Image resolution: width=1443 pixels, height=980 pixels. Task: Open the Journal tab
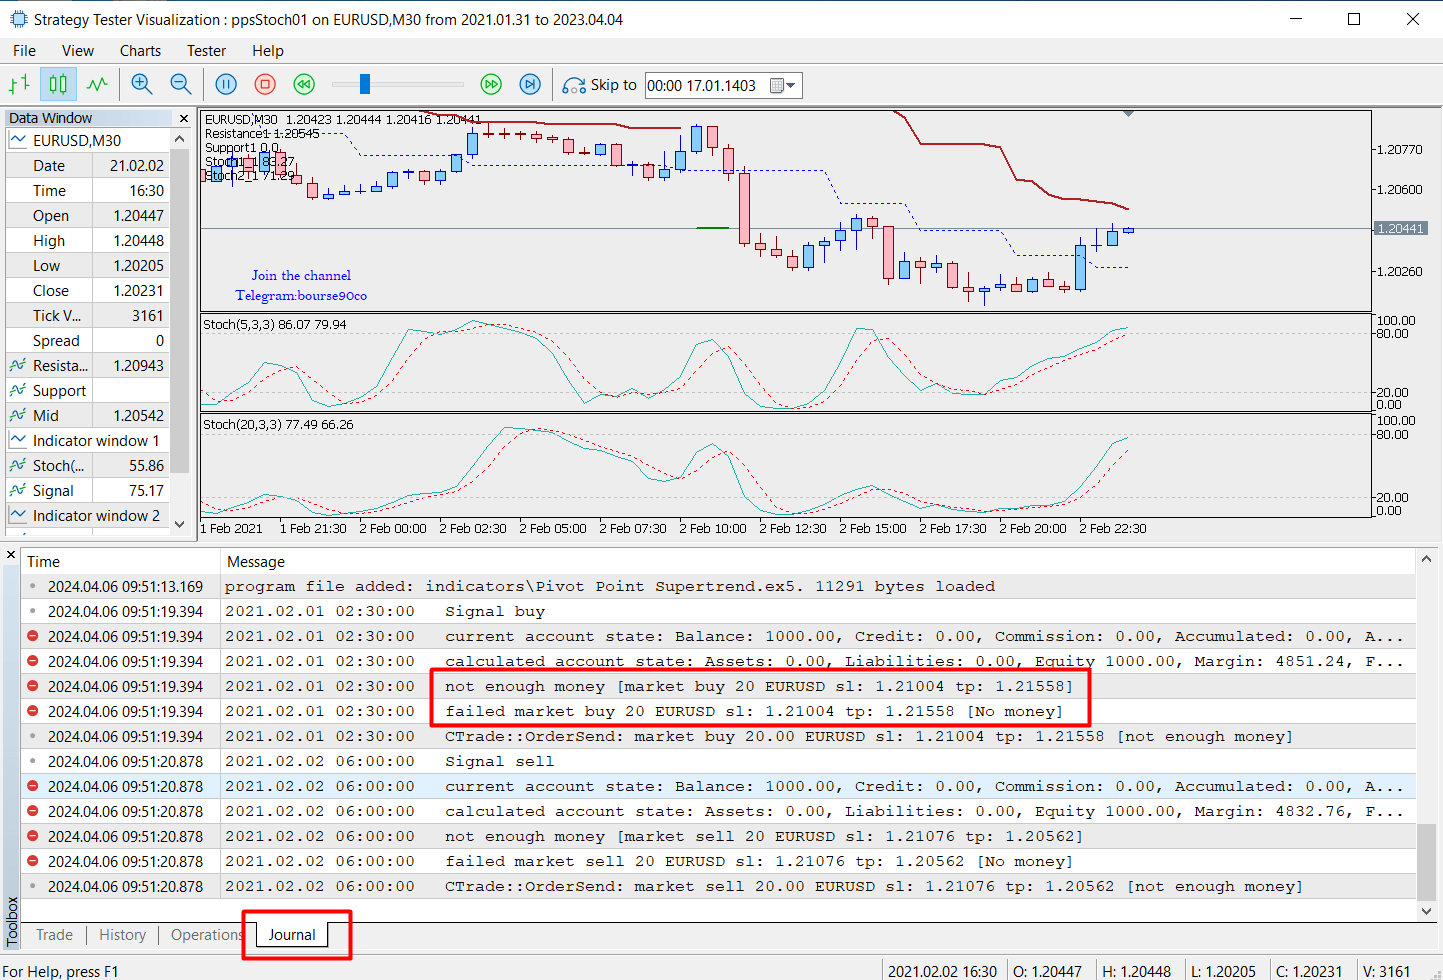292,935
